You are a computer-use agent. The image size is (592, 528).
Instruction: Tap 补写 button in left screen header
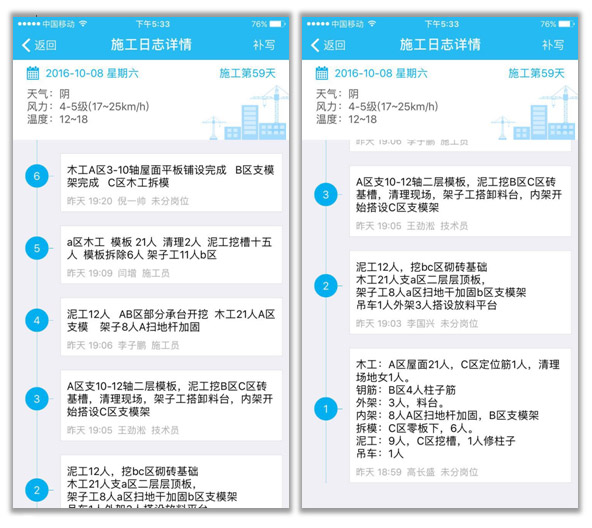pyautogui.click(x=264, y=45)
